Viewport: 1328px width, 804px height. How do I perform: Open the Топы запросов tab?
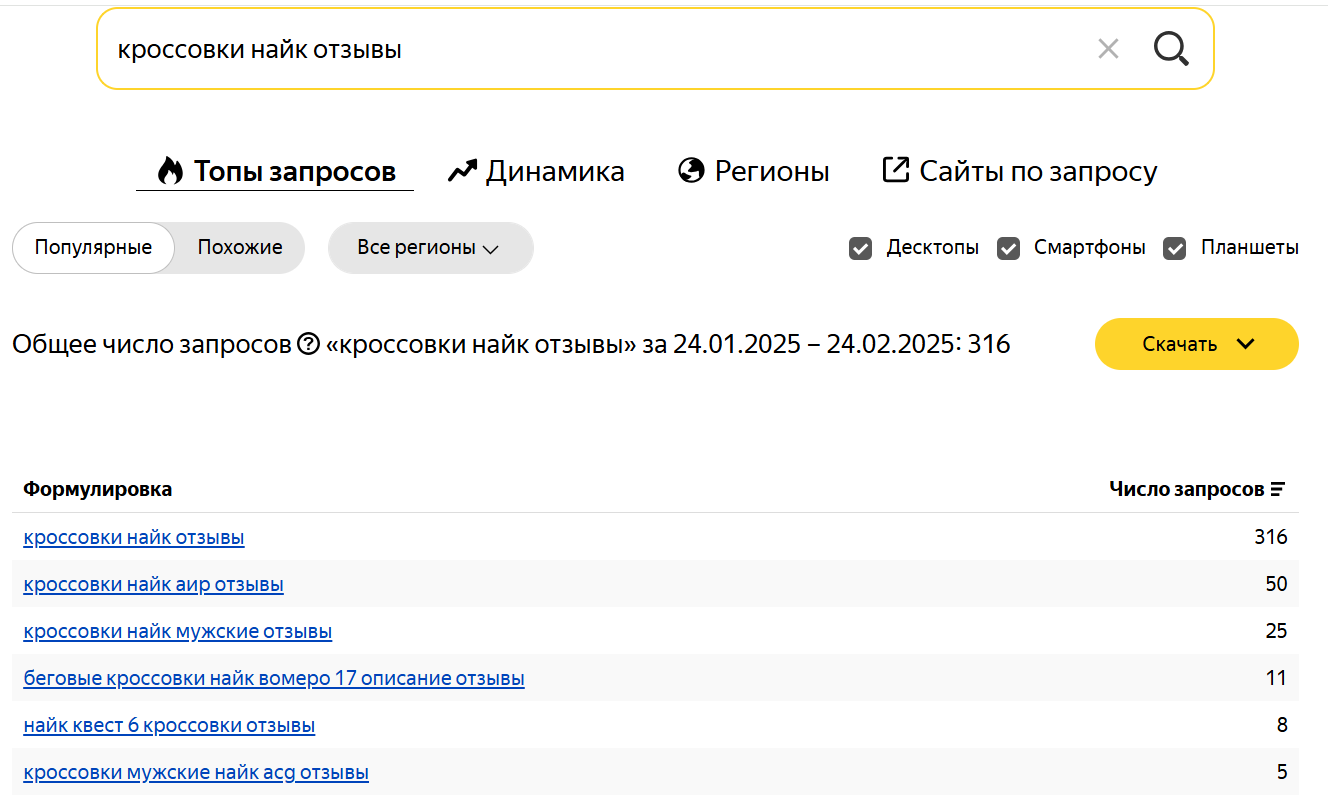click(x=275, y=171)
